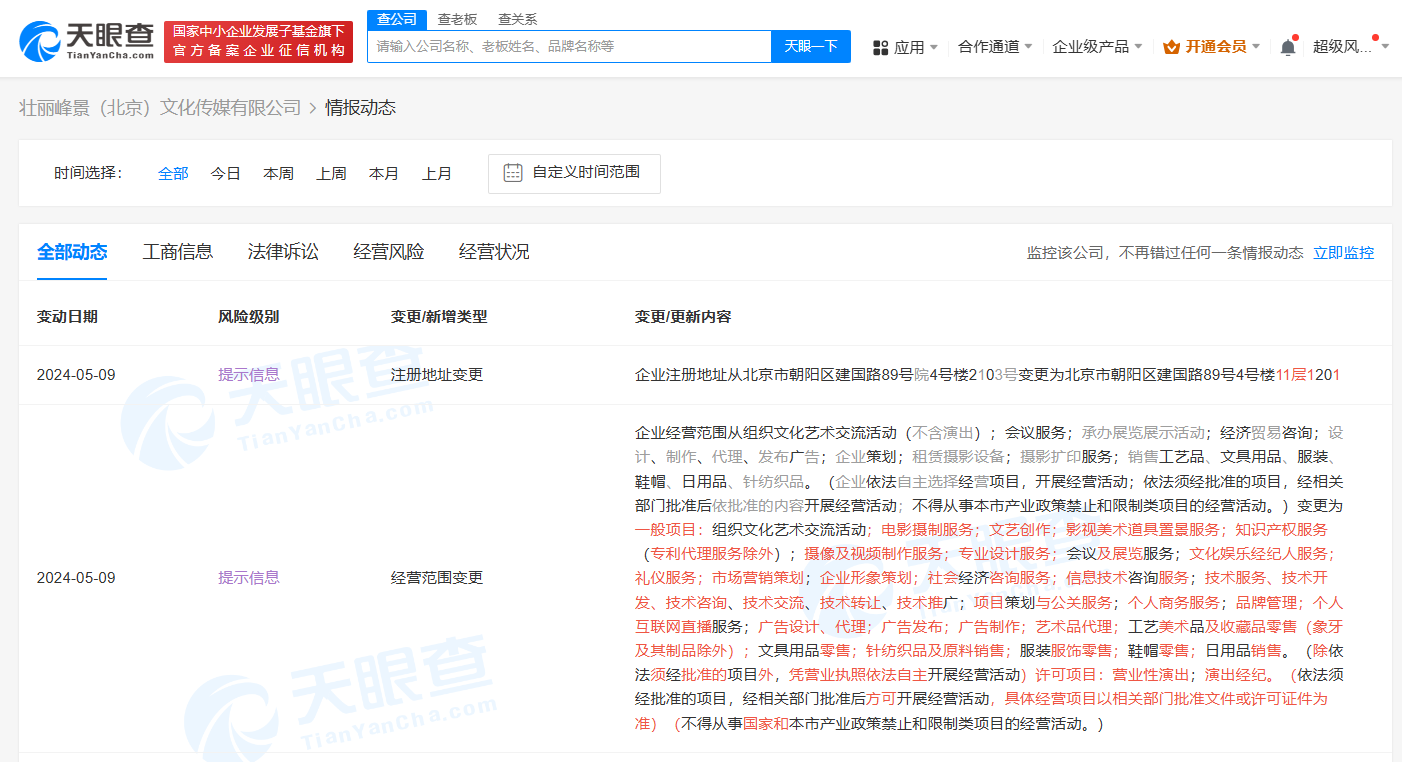Click the 自定义时间范围 button
The height and width of the screenshot is (762, 1402).
[574, 173]
